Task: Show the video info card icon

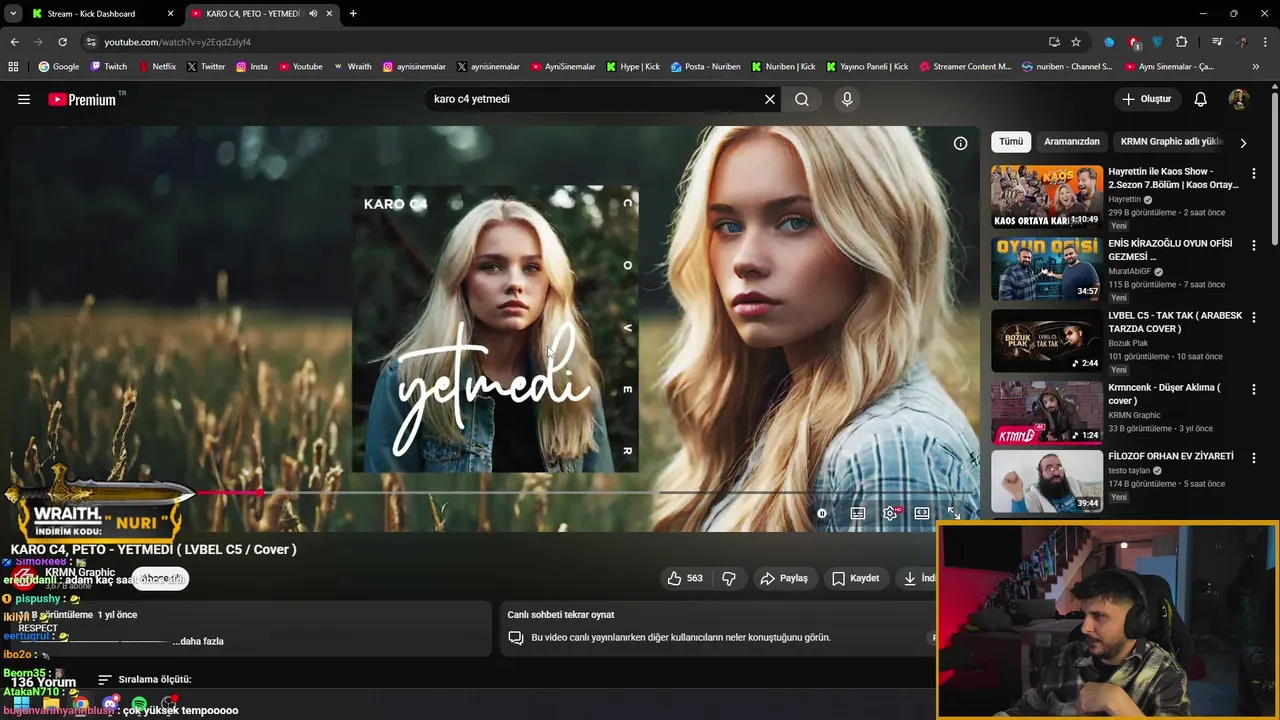Action: 960,143
